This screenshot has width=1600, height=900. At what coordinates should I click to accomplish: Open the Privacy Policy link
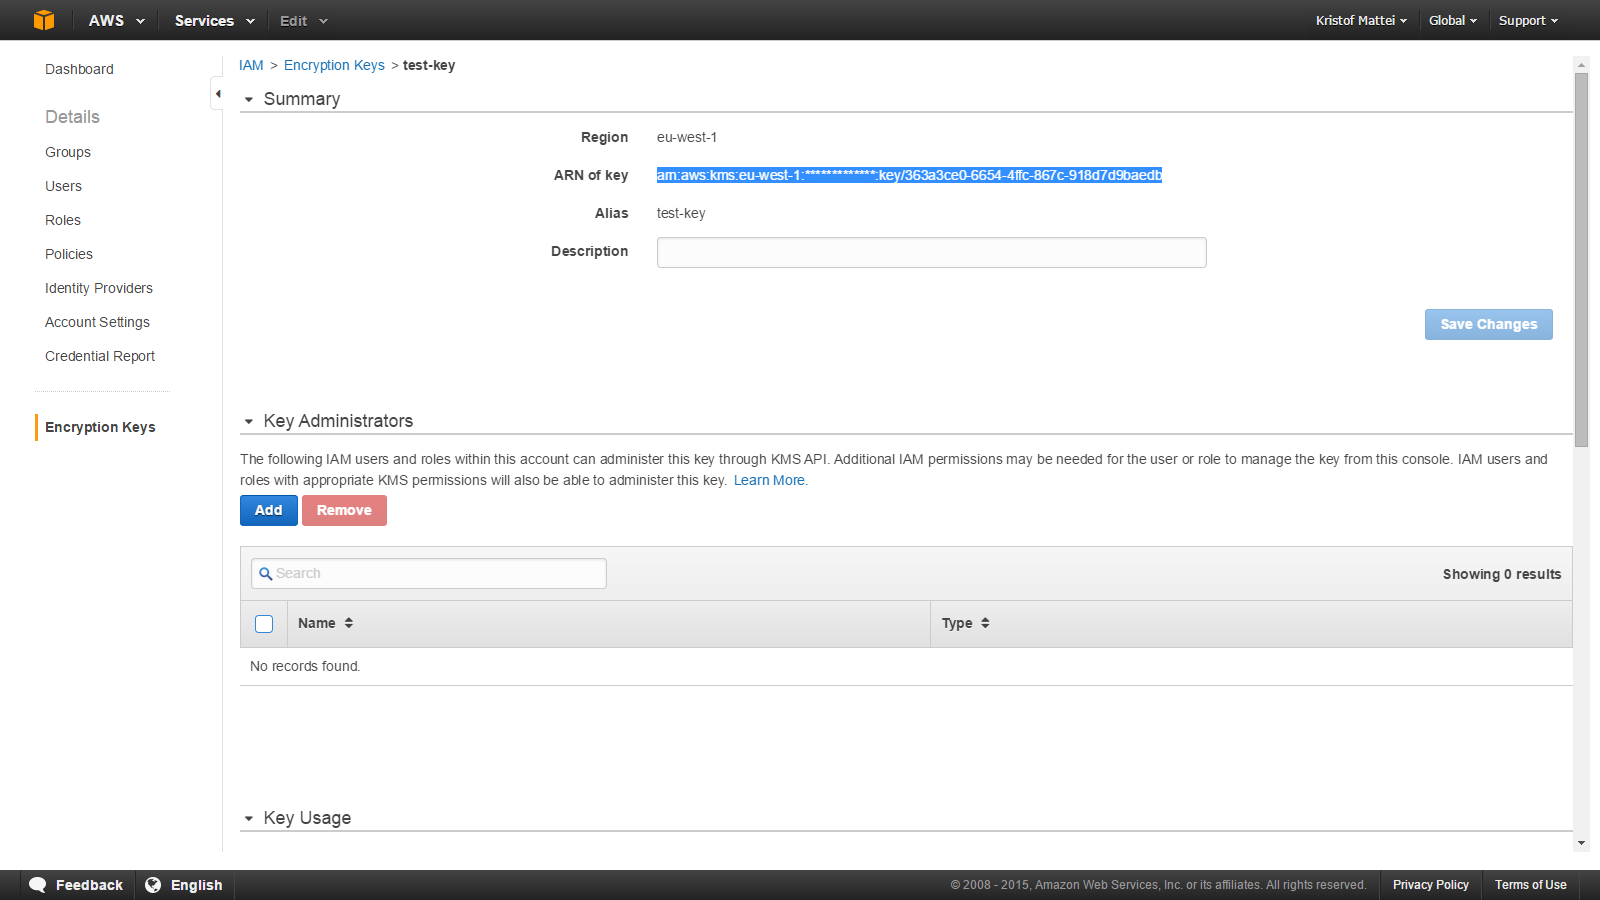click(x=1431, y=885)
